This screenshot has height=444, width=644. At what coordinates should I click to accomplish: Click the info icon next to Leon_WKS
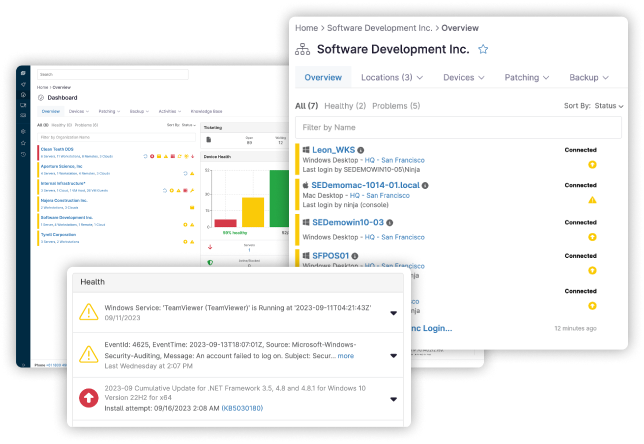[x=361, y=150]
